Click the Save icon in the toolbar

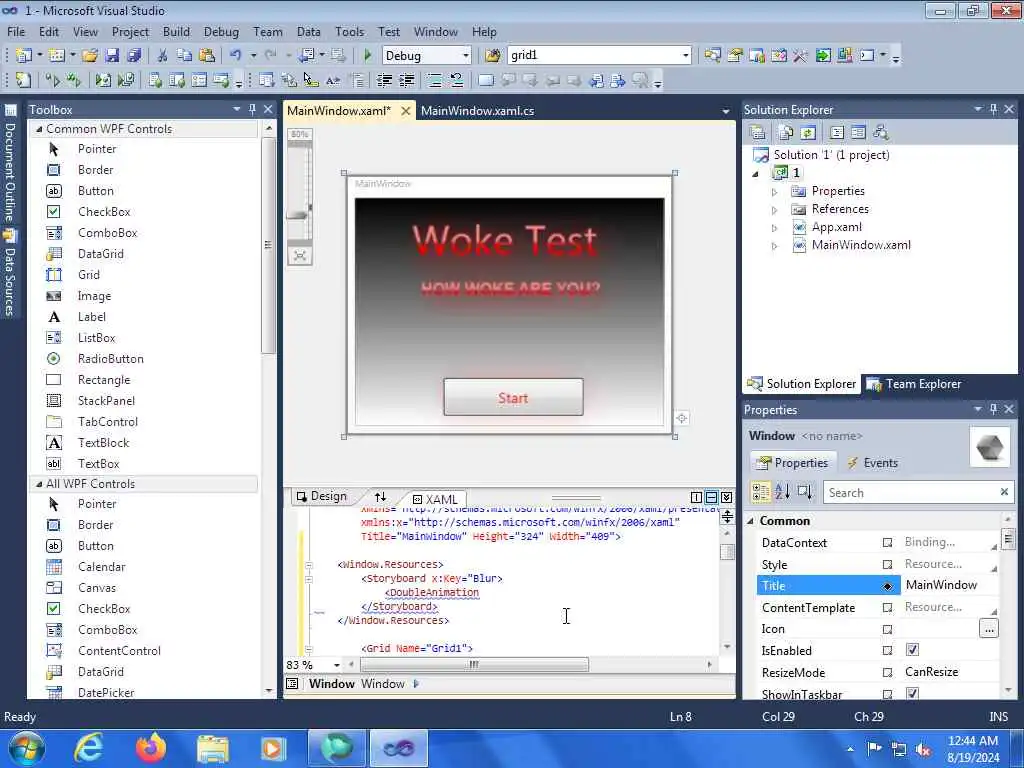[x=112, y=56]
